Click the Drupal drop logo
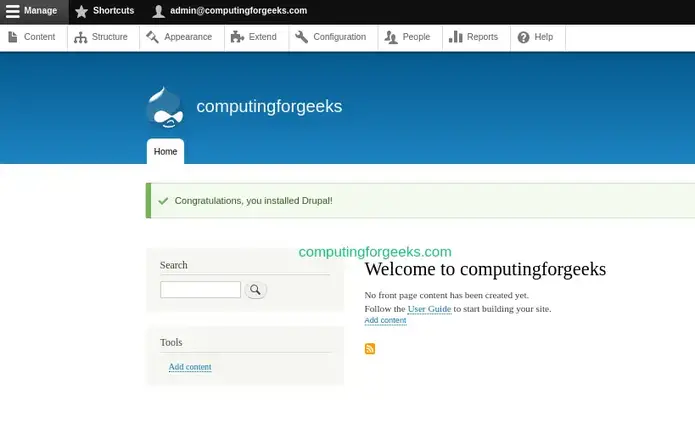 click(165, 107)
